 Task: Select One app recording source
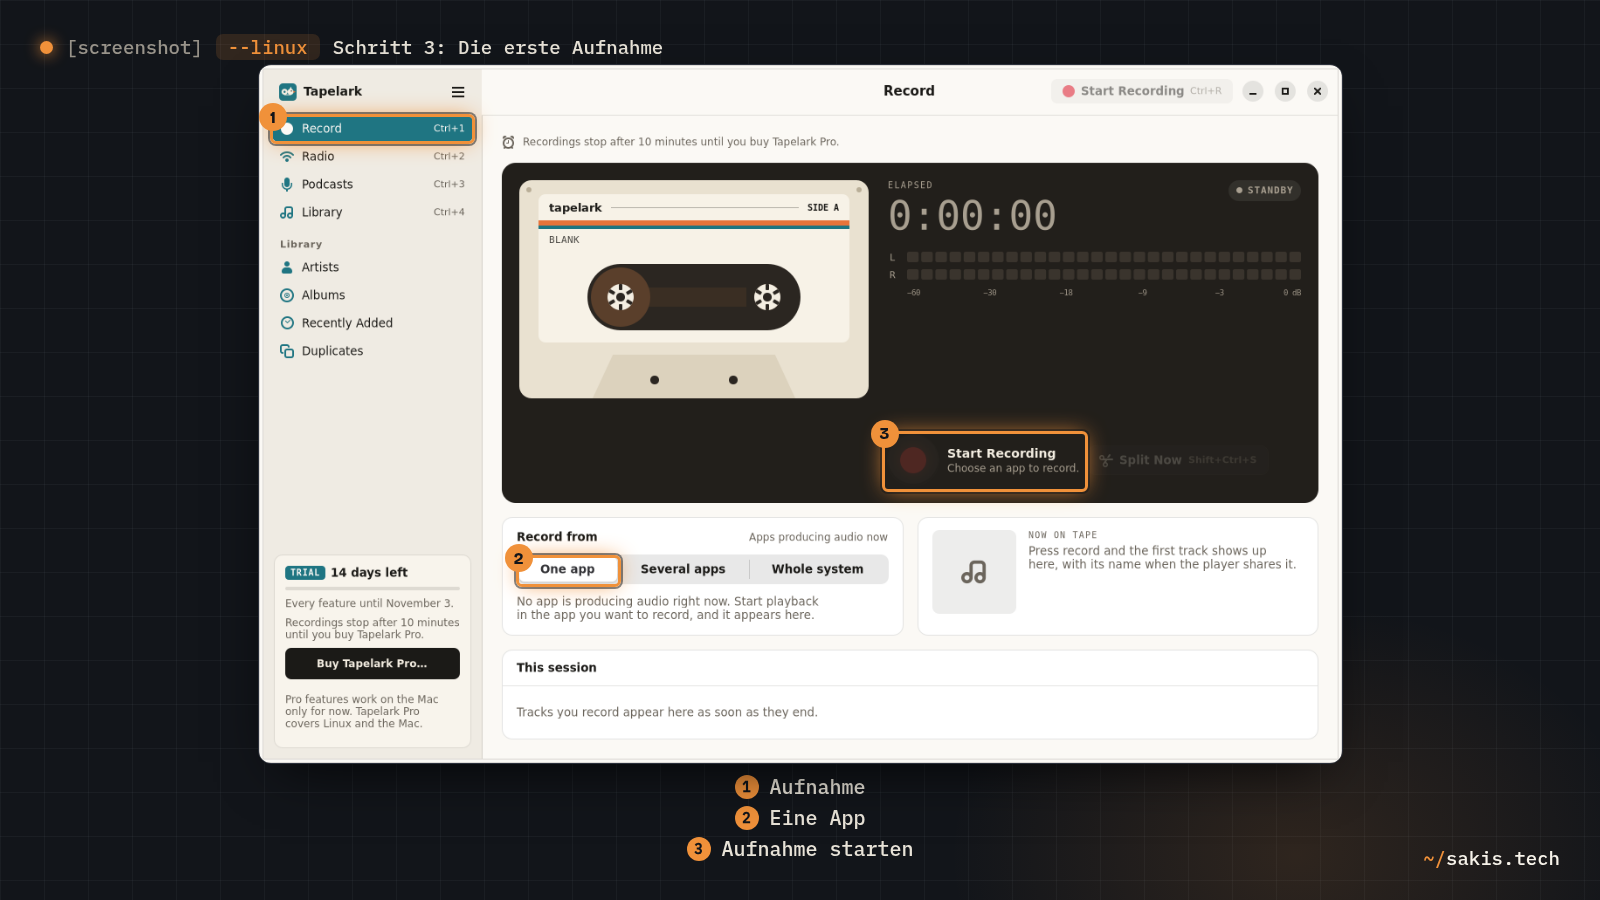[568, 569]
